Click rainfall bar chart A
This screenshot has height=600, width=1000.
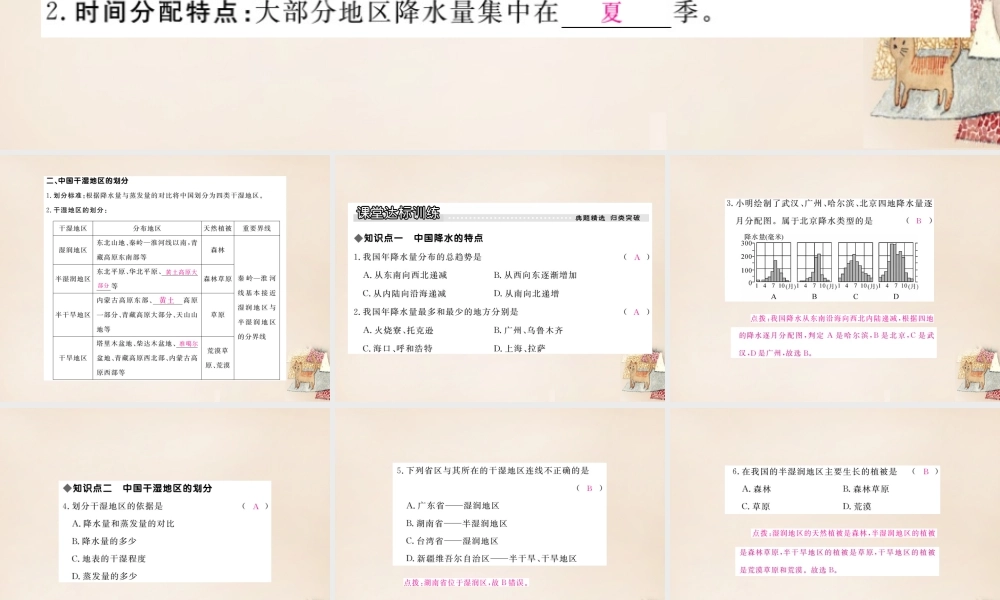coord(773,262)
